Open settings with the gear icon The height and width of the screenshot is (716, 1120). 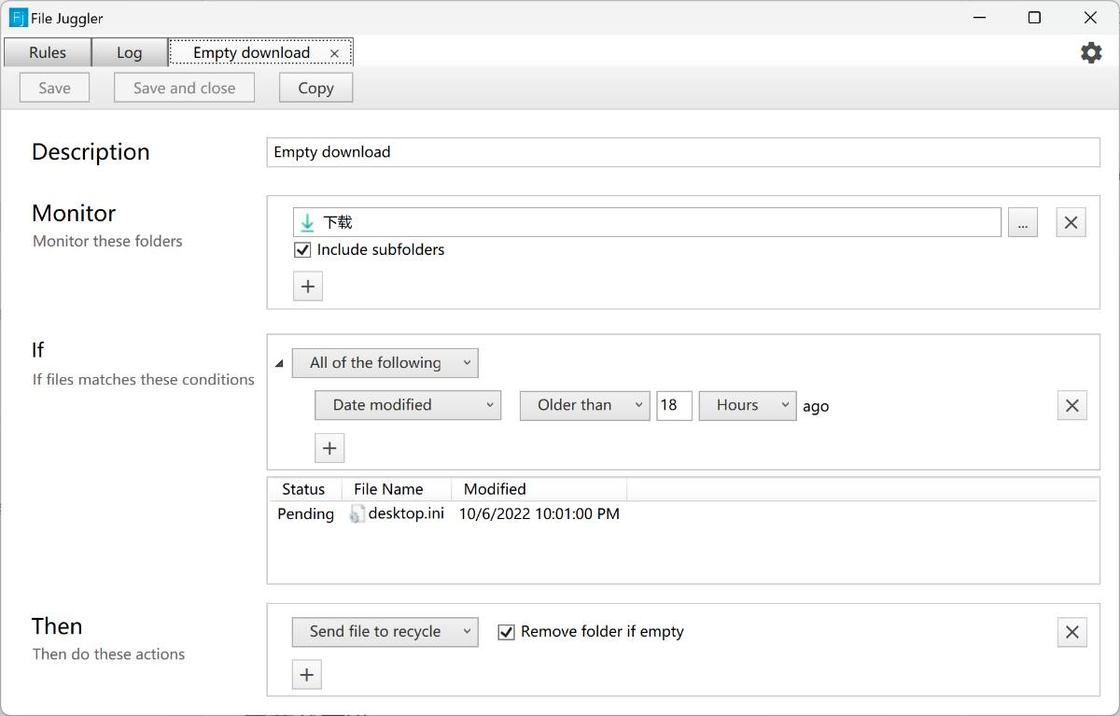click(1091, 52)
